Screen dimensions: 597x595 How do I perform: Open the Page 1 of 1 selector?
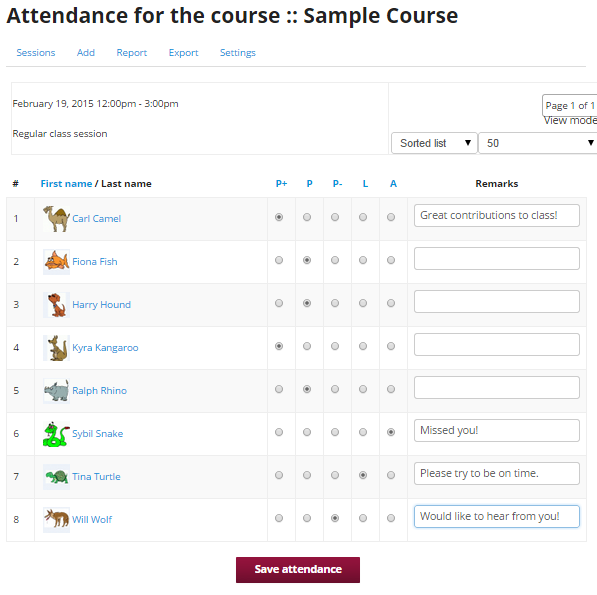tap(570, 105)
